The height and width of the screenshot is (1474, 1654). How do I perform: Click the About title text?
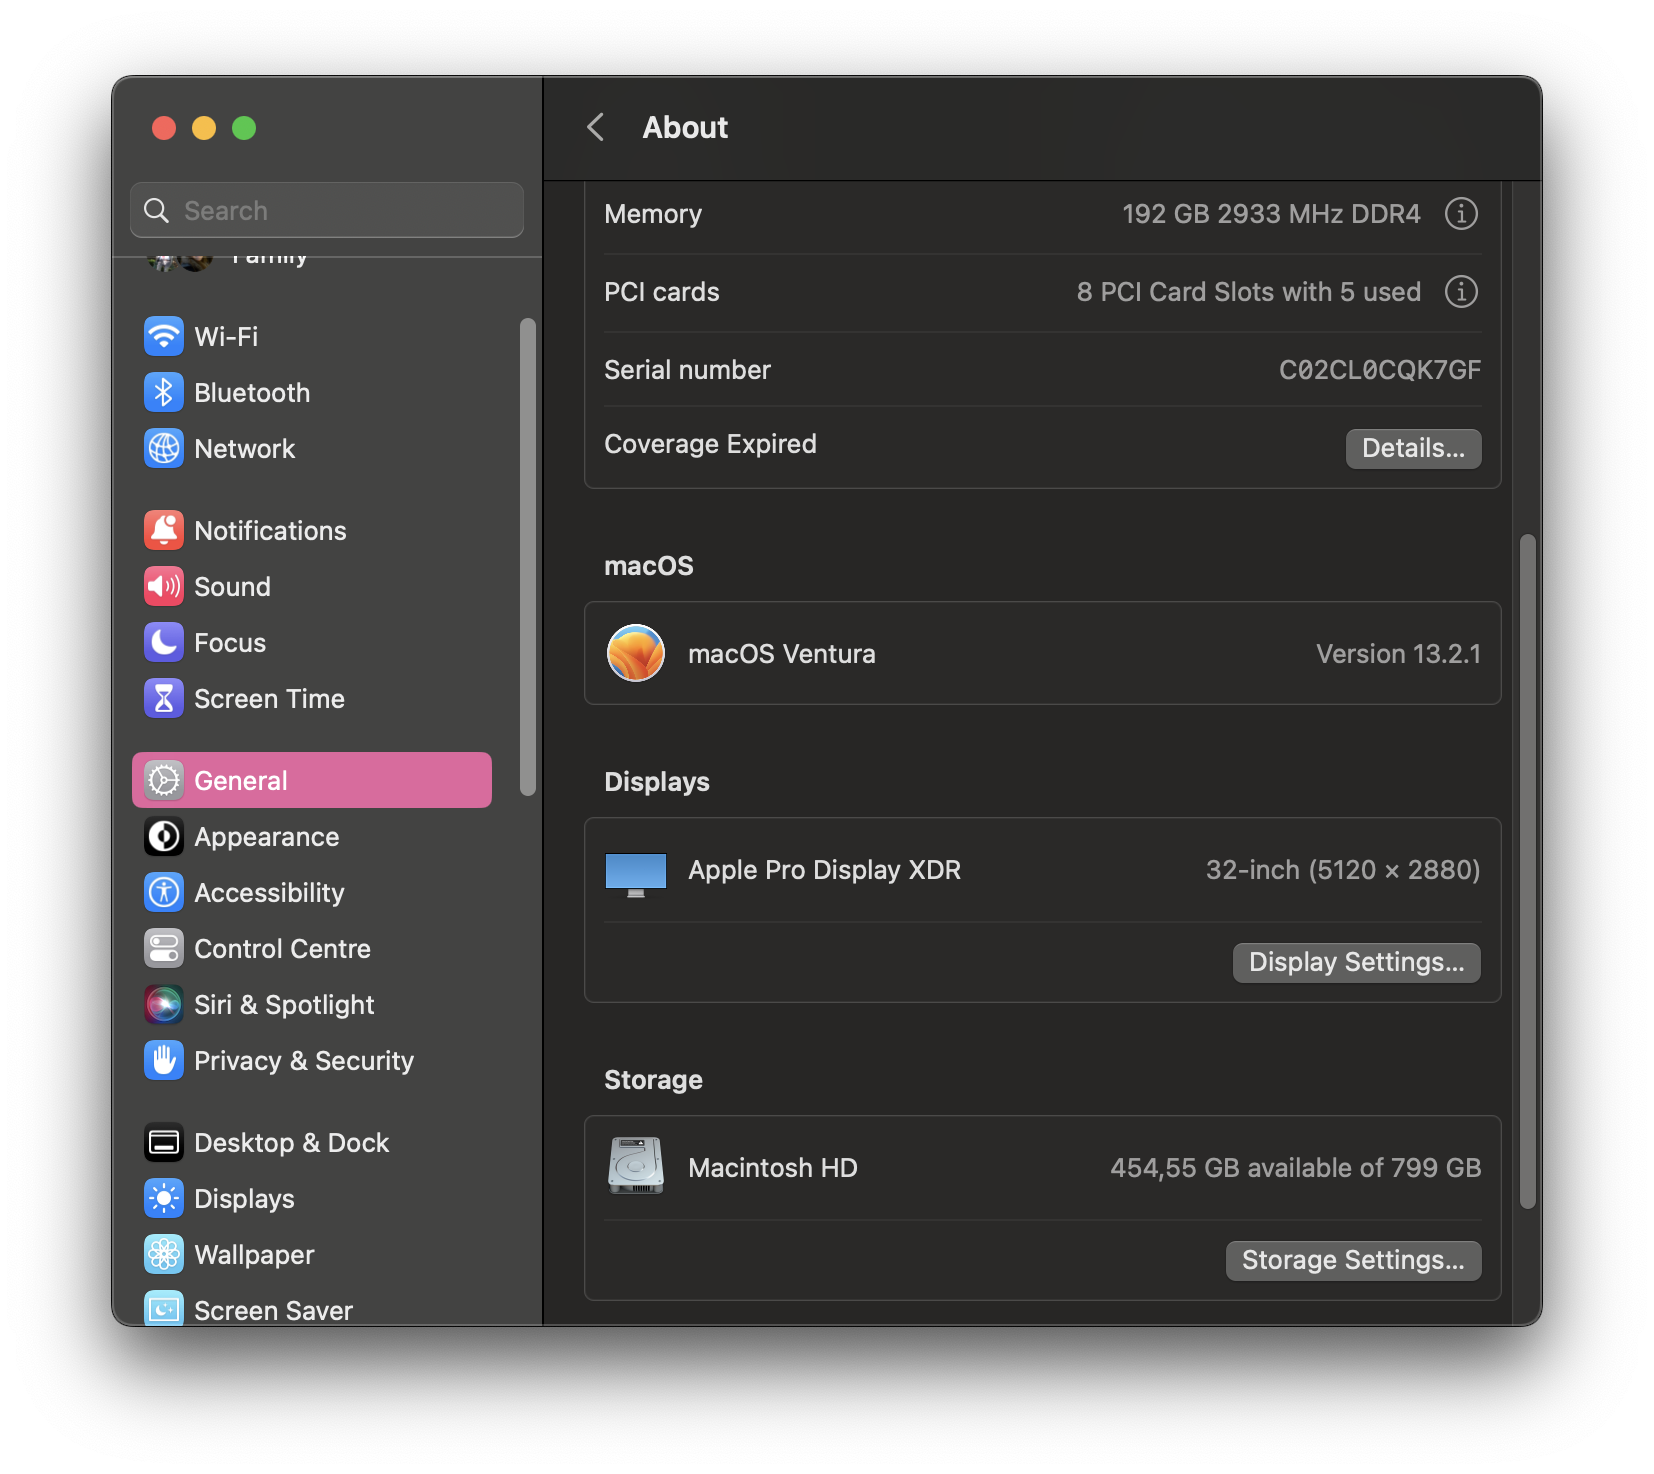click(685, 128)
